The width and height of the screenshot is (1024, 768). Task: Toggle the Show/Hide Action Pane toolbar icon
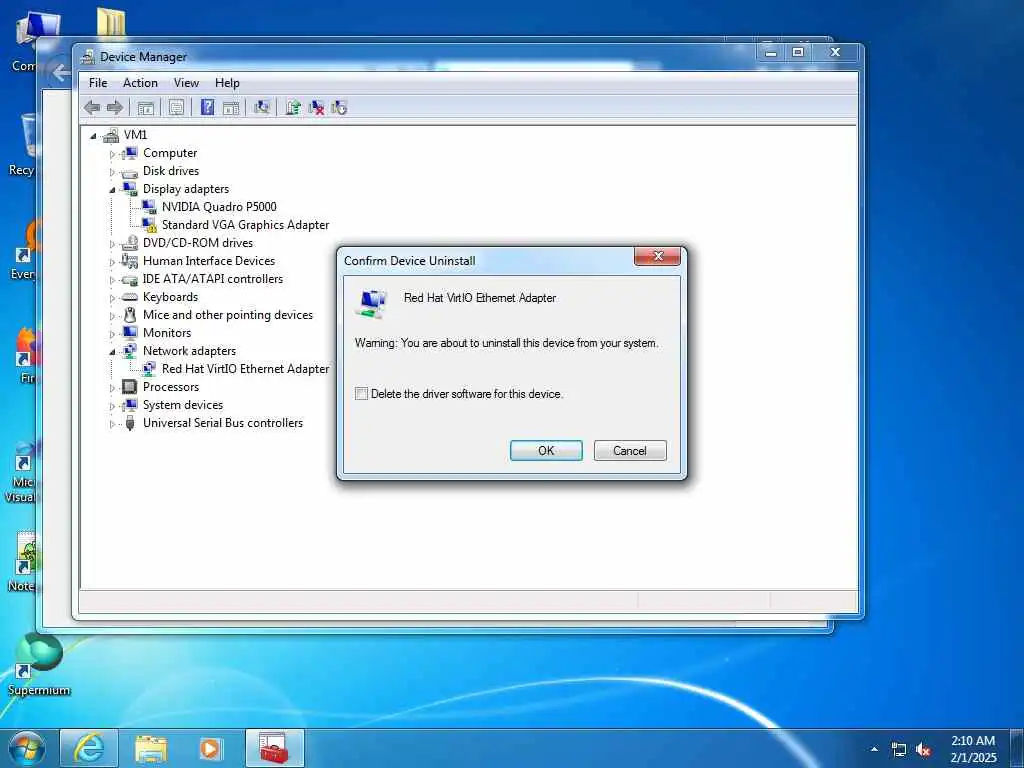click(x=231, y=108)
